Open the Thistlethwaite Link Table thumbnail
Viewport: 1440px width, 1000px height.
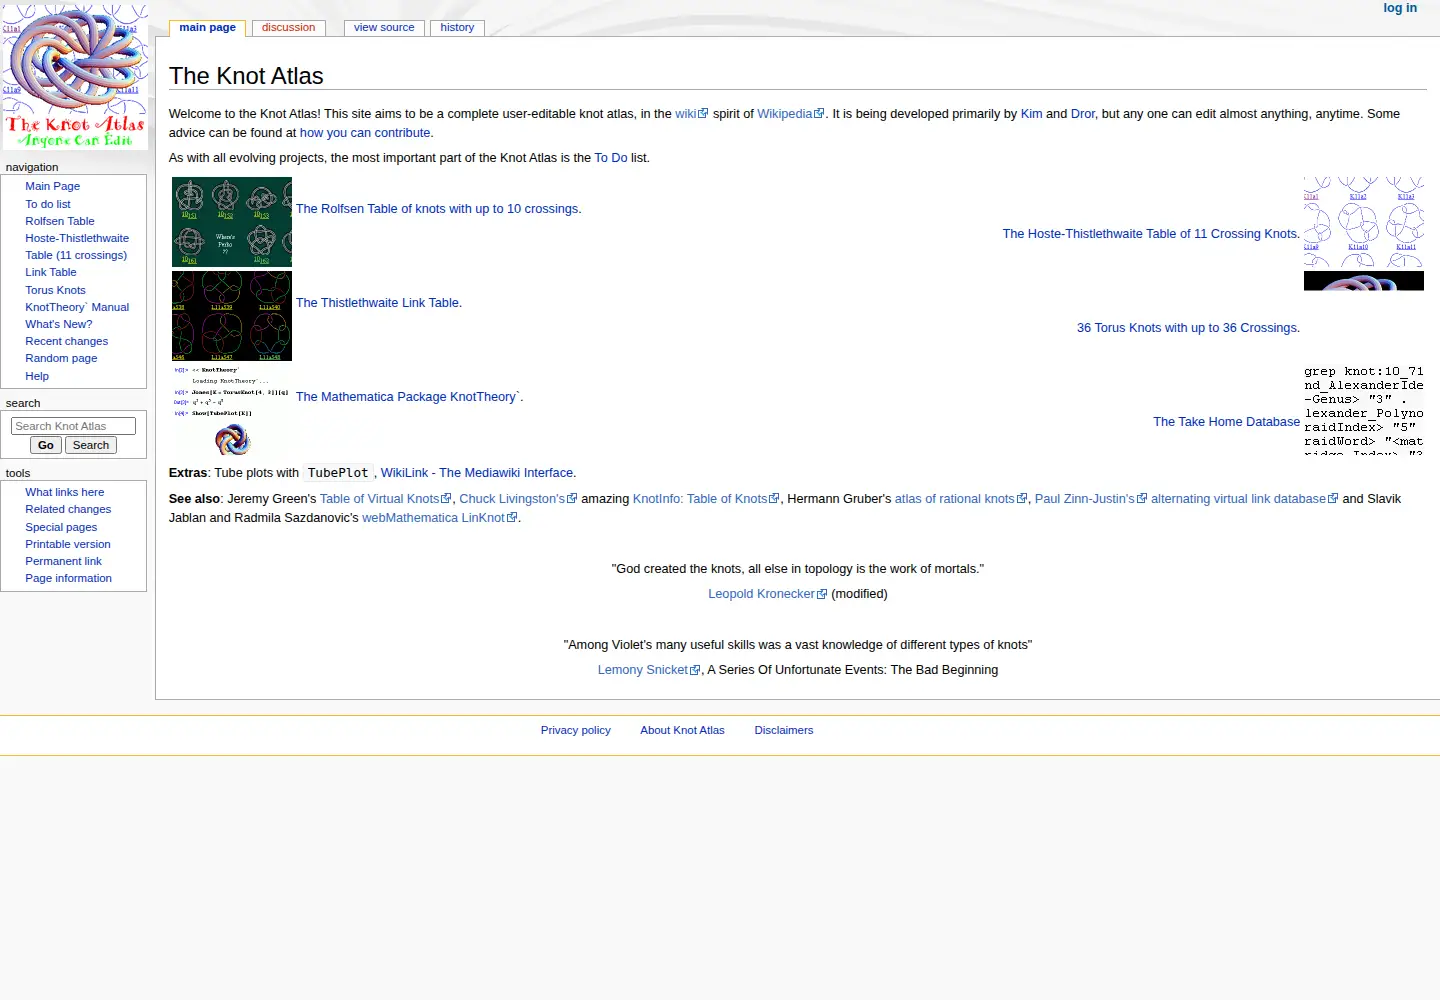pos(232,316)
